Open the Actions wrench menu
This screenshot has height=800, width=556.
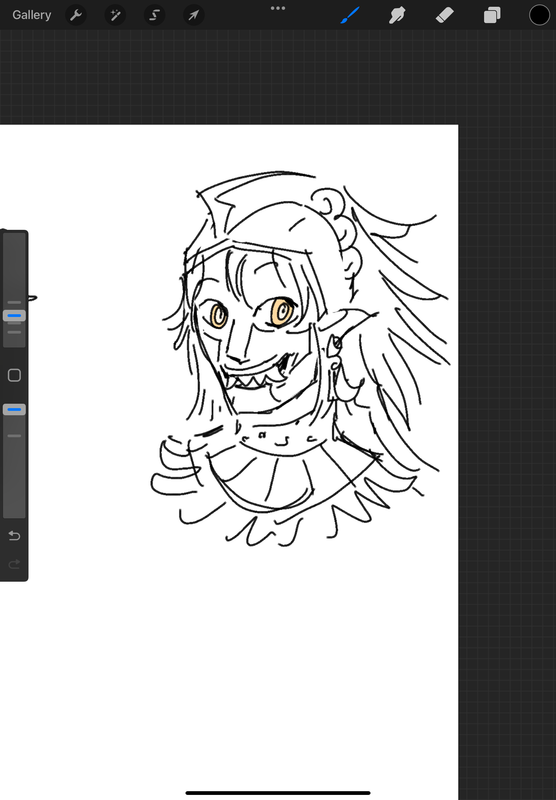pos(76,15)
